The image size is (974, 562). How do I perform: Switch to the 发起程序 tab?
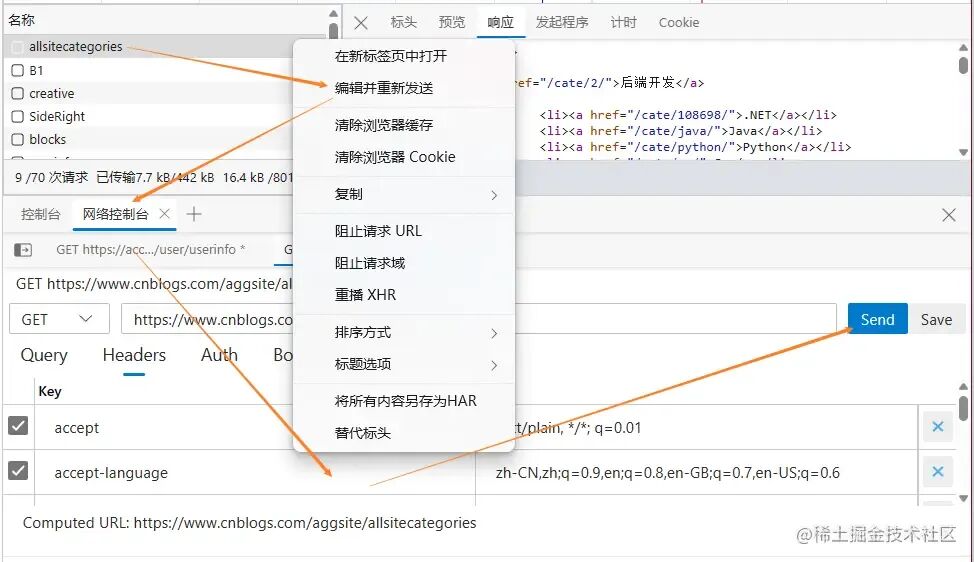pos(562,22)
